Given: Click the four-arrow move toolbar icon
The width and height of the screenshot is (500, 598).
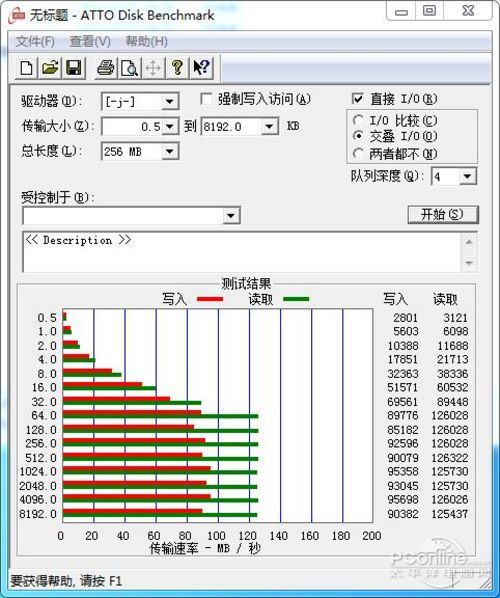Looking at the screenshot, I should pyautogui.click(x=153, y=68).
